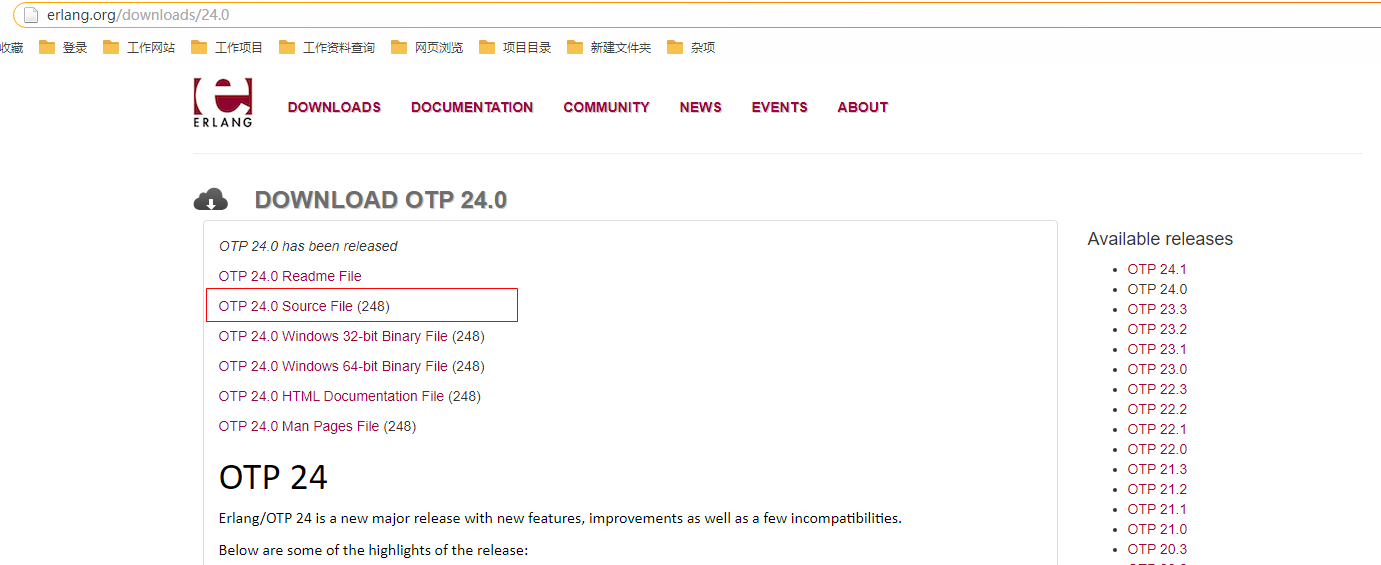Open OTP 24.0 Readme File link

pos(290,276)
